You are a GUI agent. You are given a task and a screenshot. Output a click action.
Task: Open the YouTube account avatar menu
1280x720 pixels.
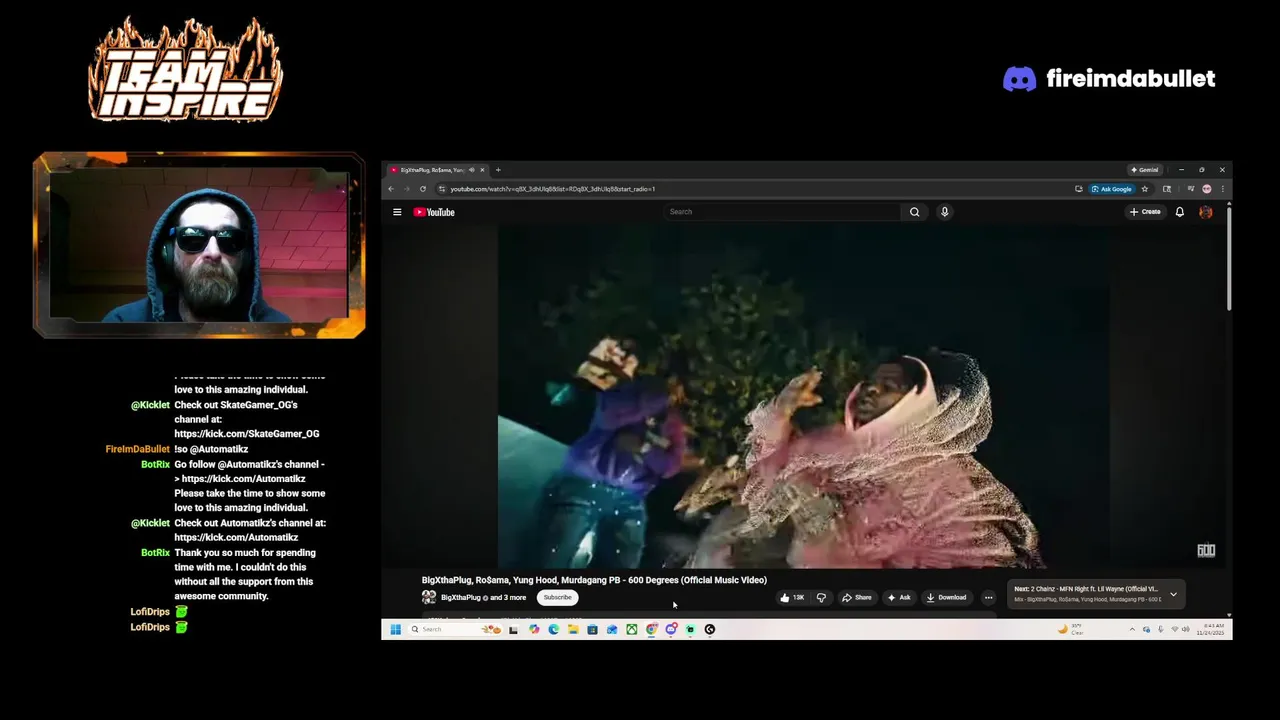point(1206,212)
